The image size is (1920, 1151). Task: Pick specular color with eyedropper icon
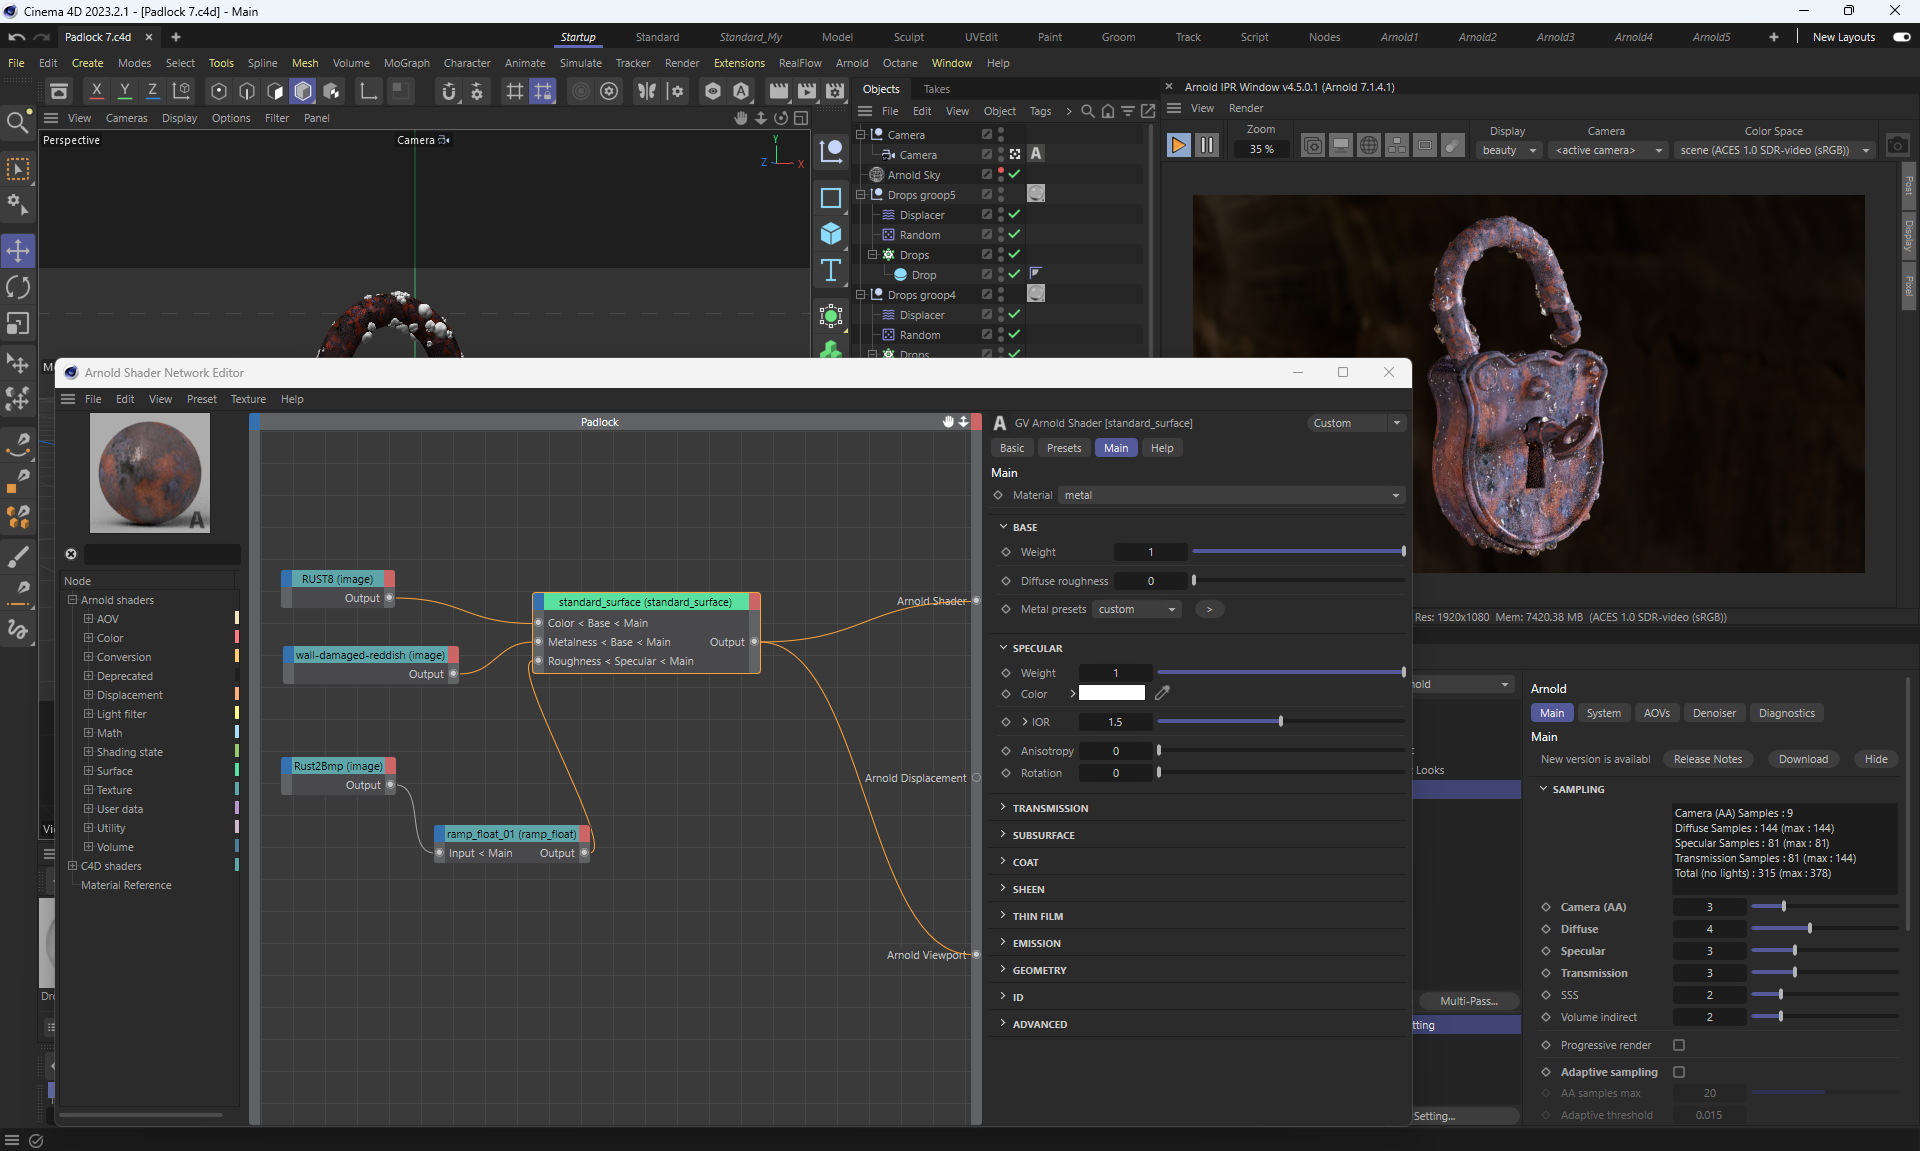tap(1162, 693)
